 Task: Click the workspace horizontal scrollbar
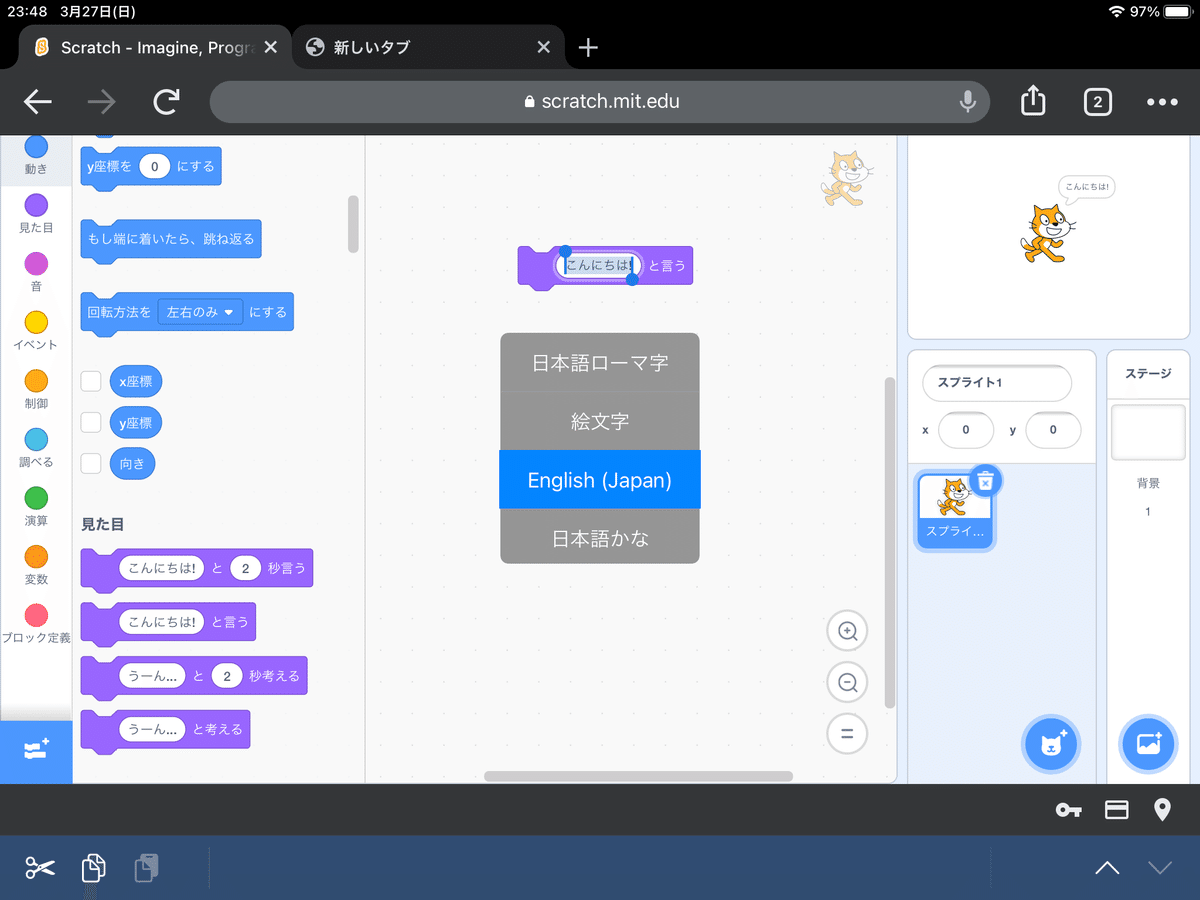[638, 776]
